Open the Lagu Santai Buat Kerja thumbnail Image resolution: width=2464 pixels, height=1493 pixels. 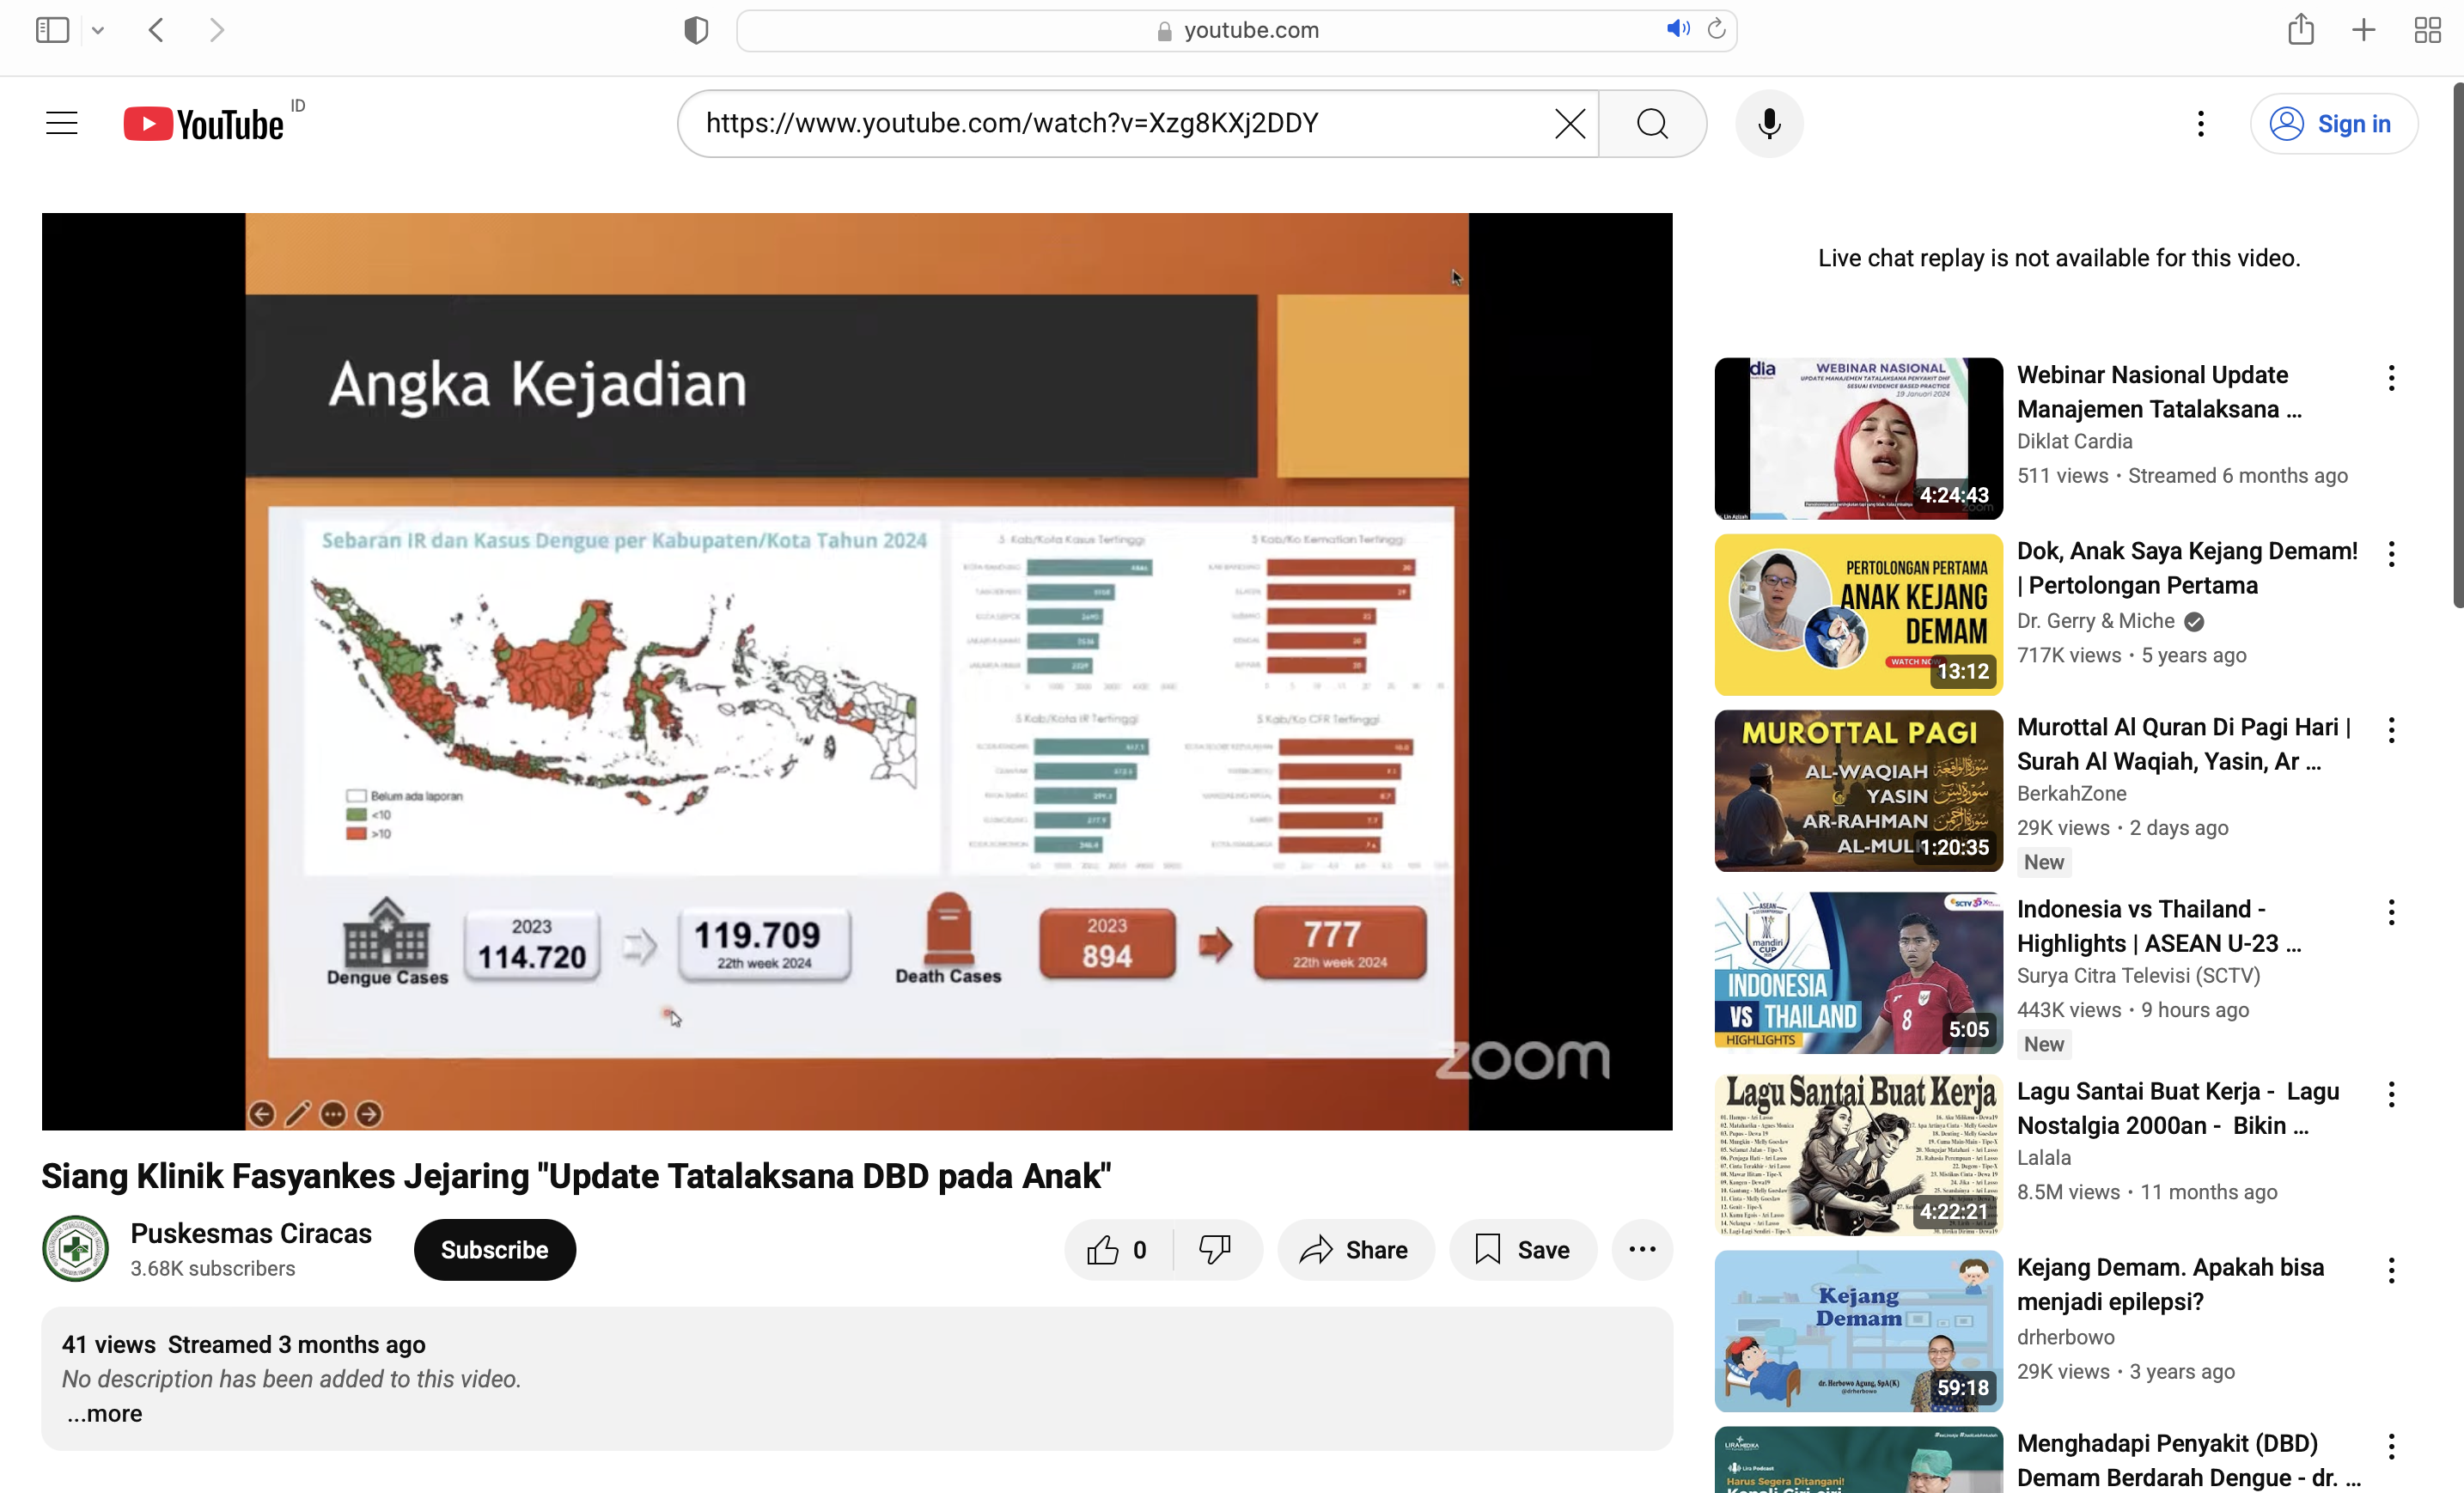pos(1858,1154)
